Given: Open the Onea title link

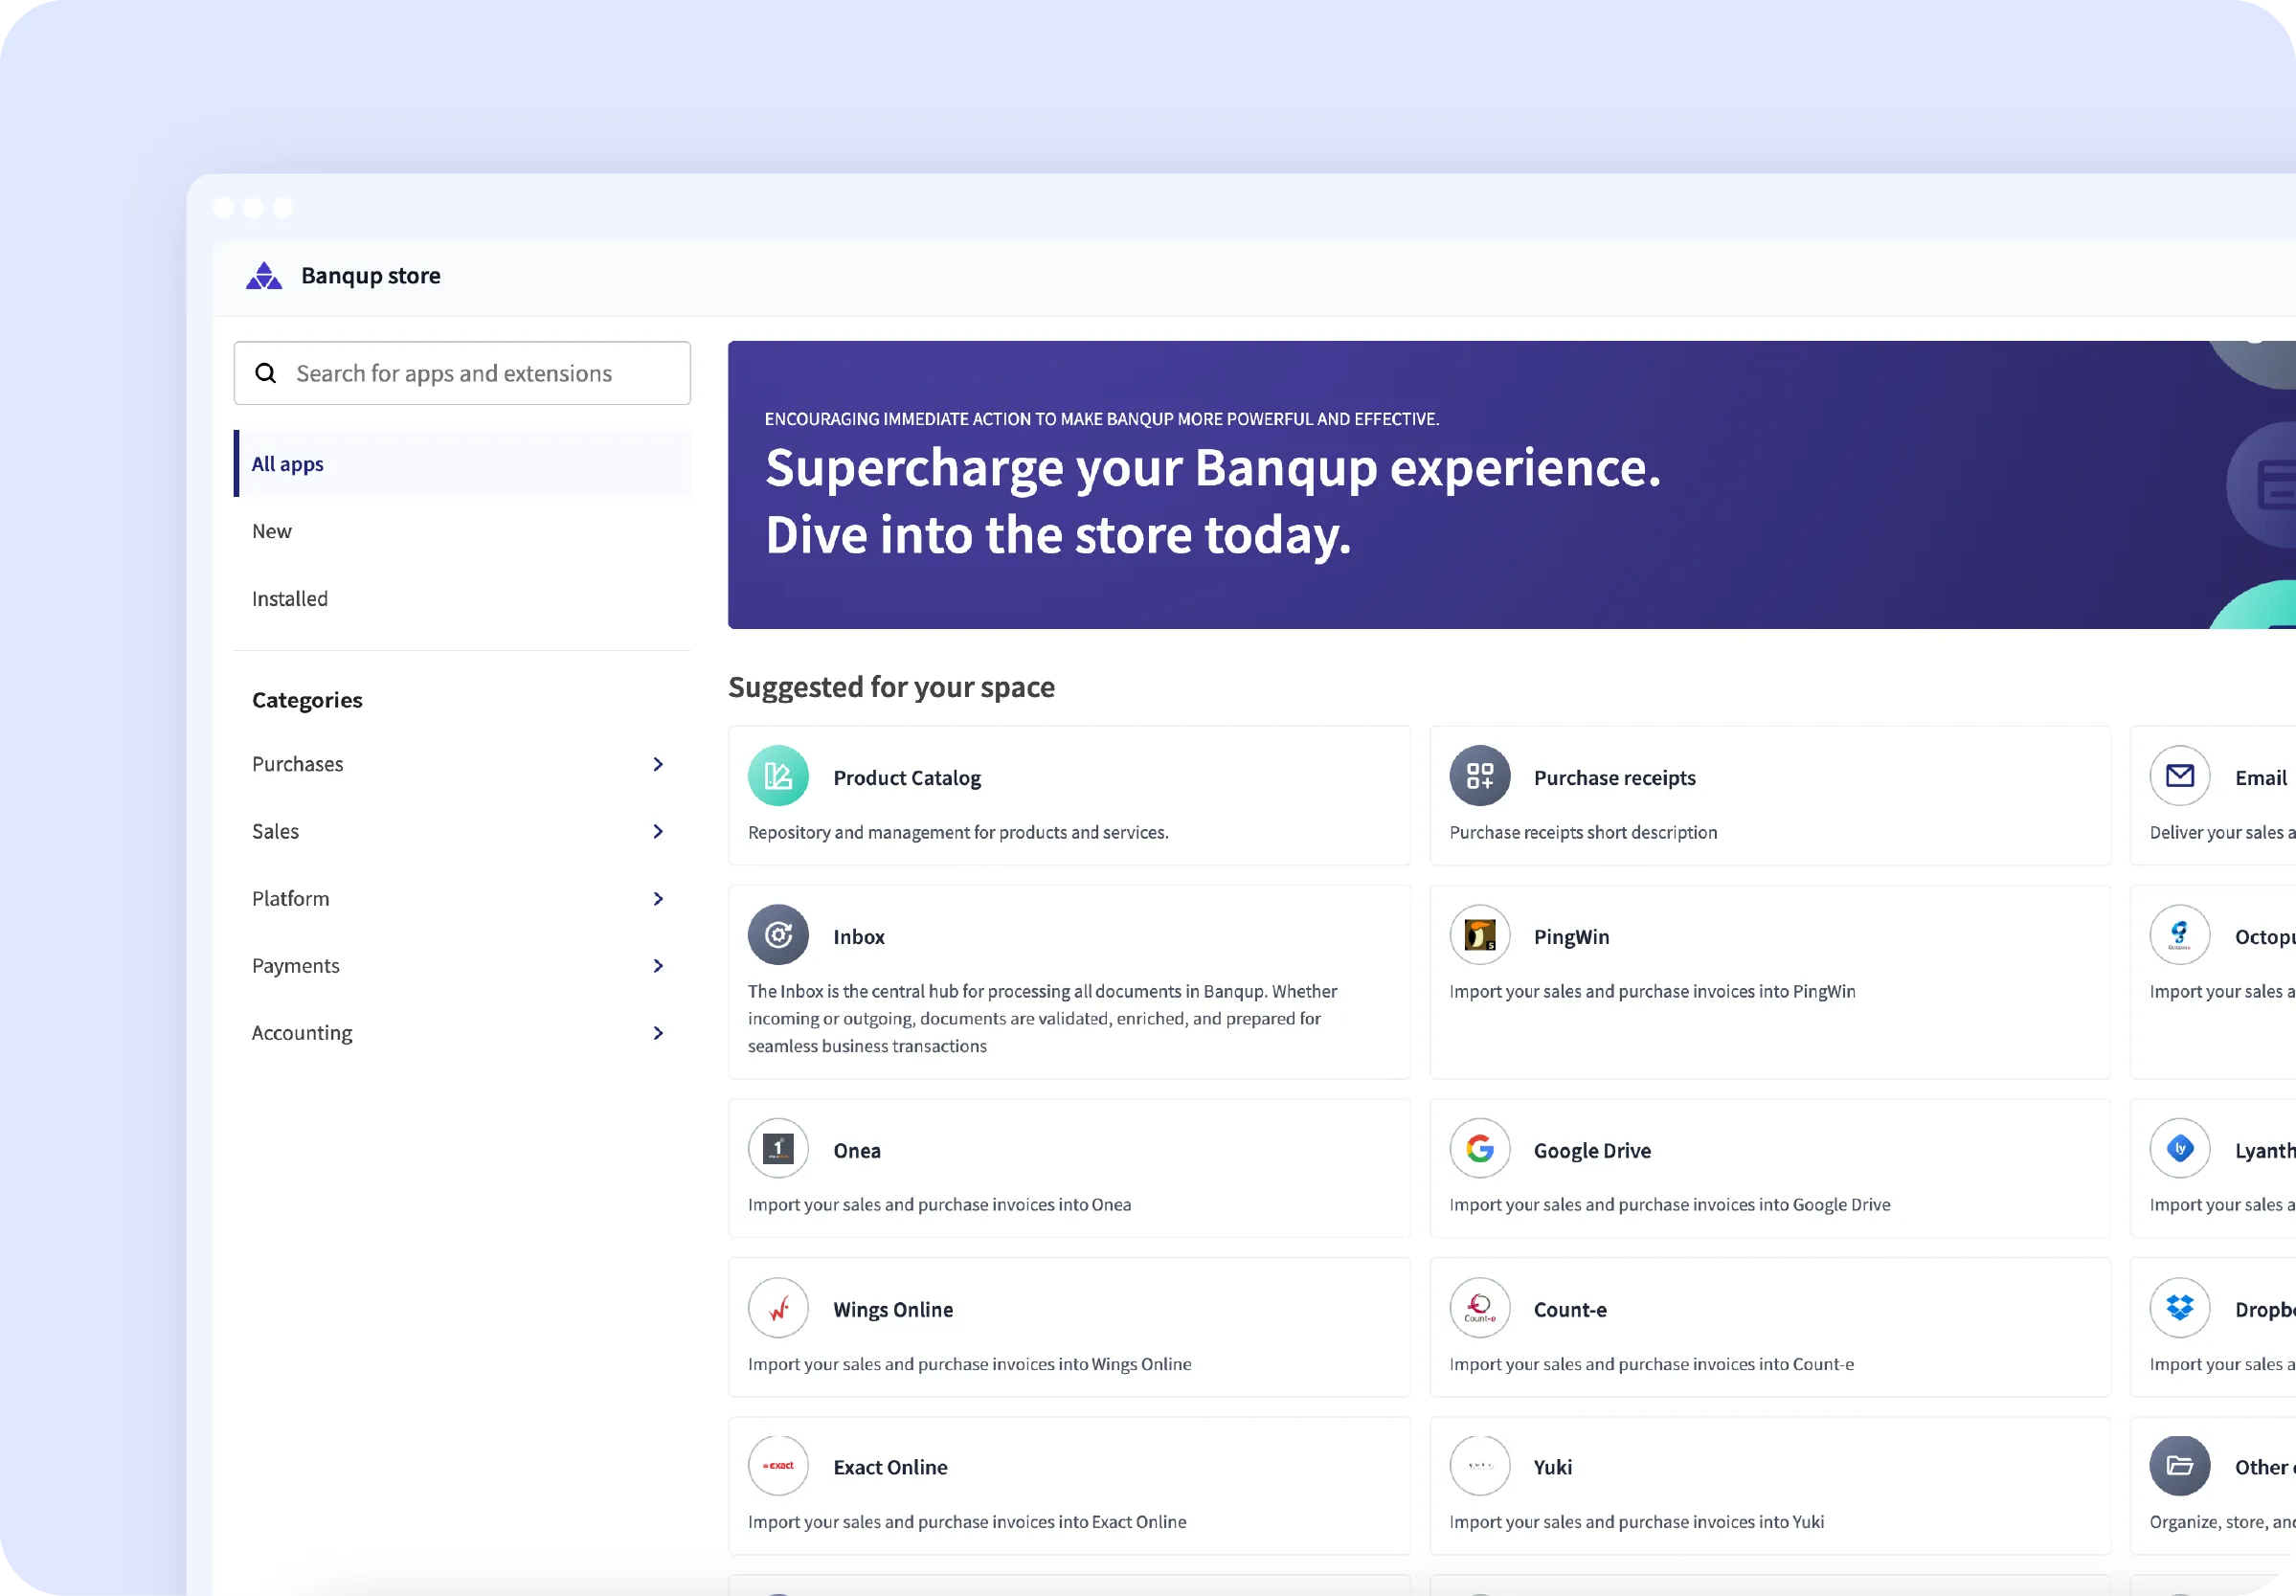Looking at the screenshot, I should pyautogui.click(x=857, y=1150).
